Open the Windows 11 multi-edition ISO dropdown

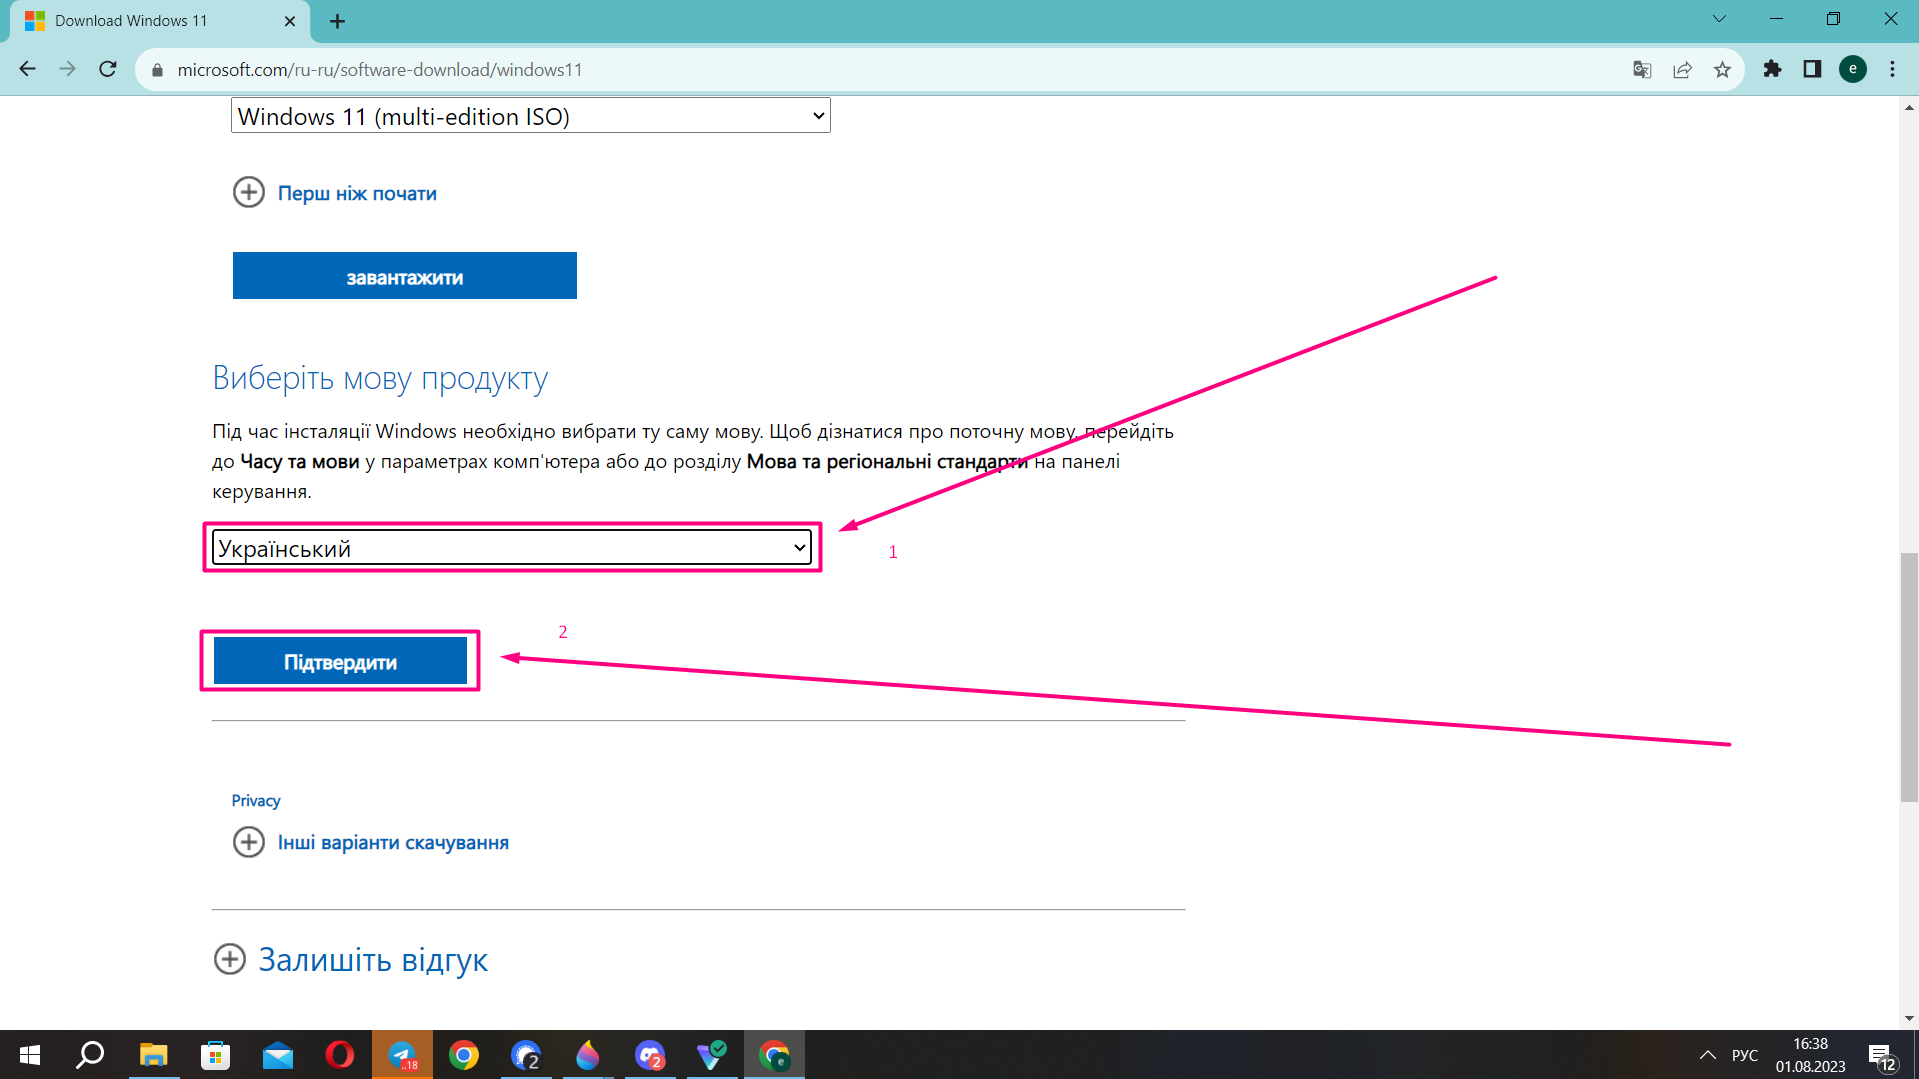click(x=531, y=115)
